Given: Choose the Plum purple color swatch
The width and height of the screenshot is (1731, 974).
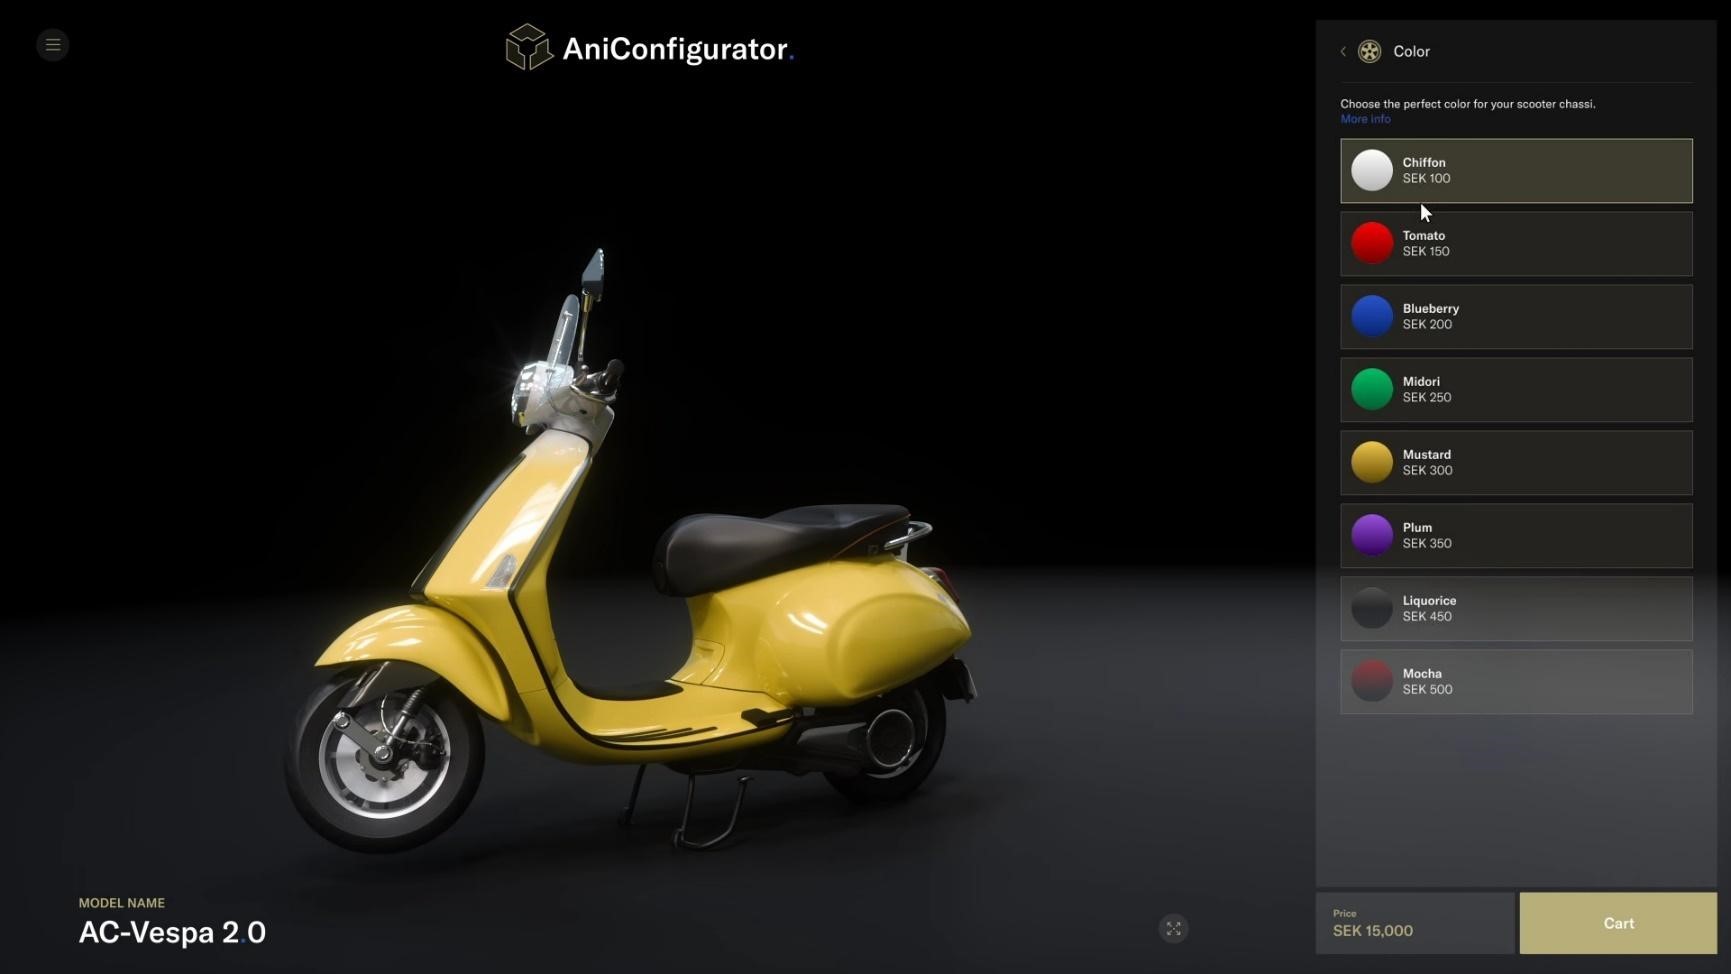Looking at the screenshot, I should click(x=1372, y=535).
